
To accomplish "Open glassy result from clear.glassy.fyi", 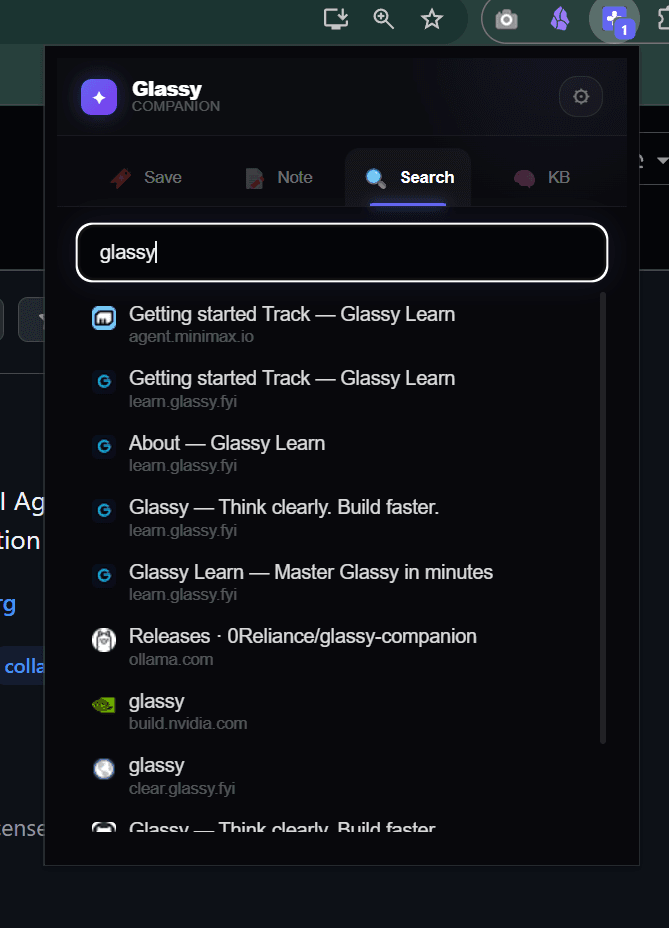I will pos(342,776).
